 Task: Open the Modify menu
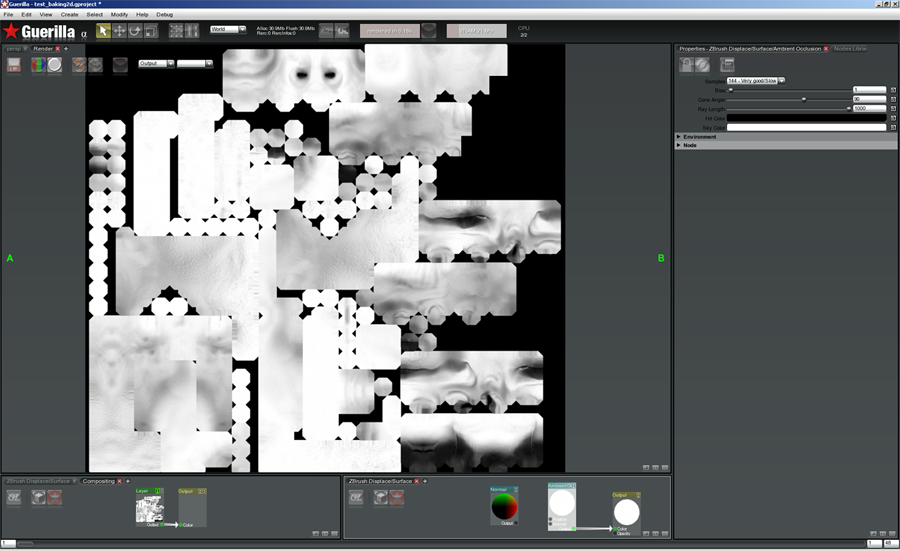(119, 14)
